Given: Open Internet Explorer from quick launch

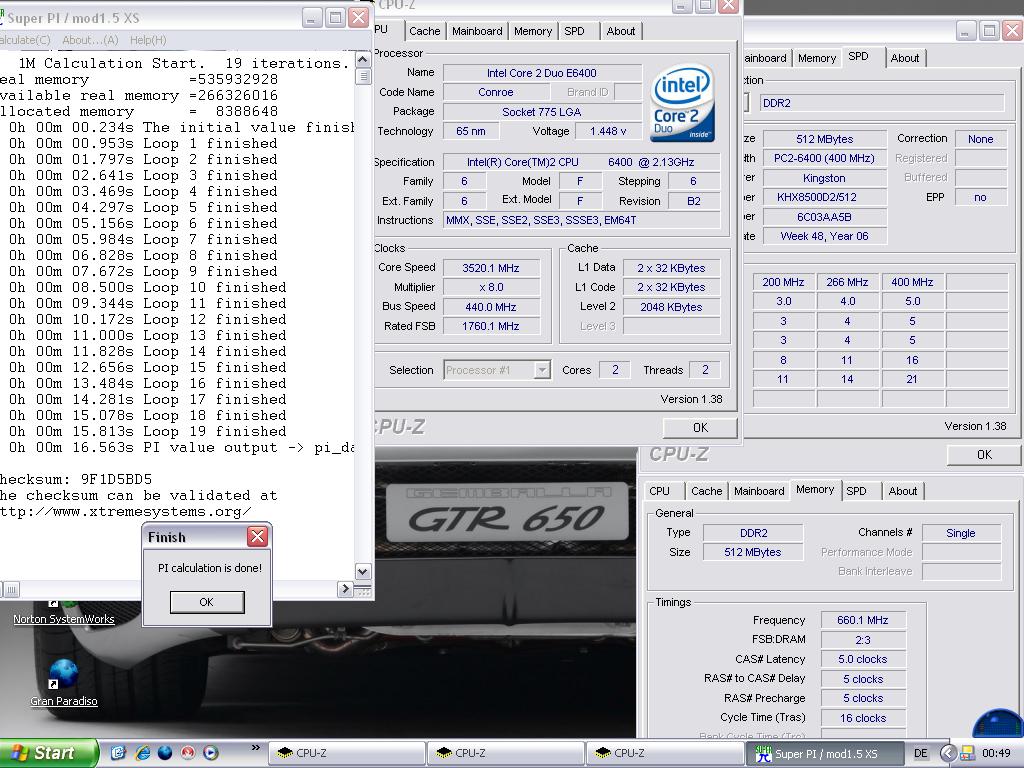Looking at the screenshot, I should pos(142,752).
